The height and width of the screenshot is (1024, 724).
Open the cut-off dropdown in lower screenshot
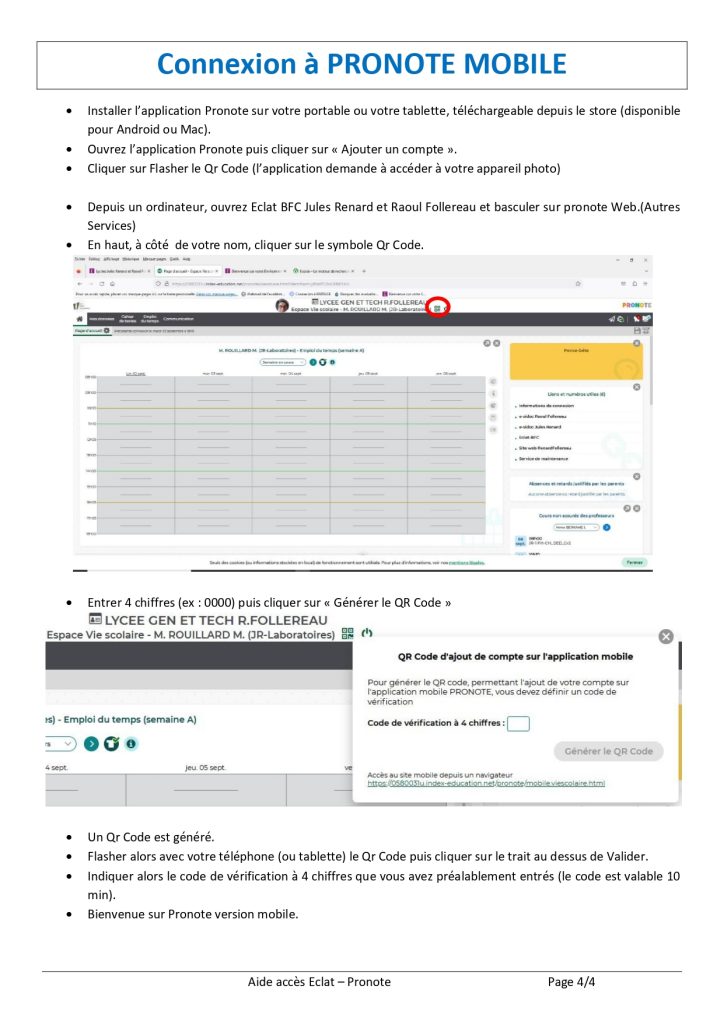pos(61,743)
